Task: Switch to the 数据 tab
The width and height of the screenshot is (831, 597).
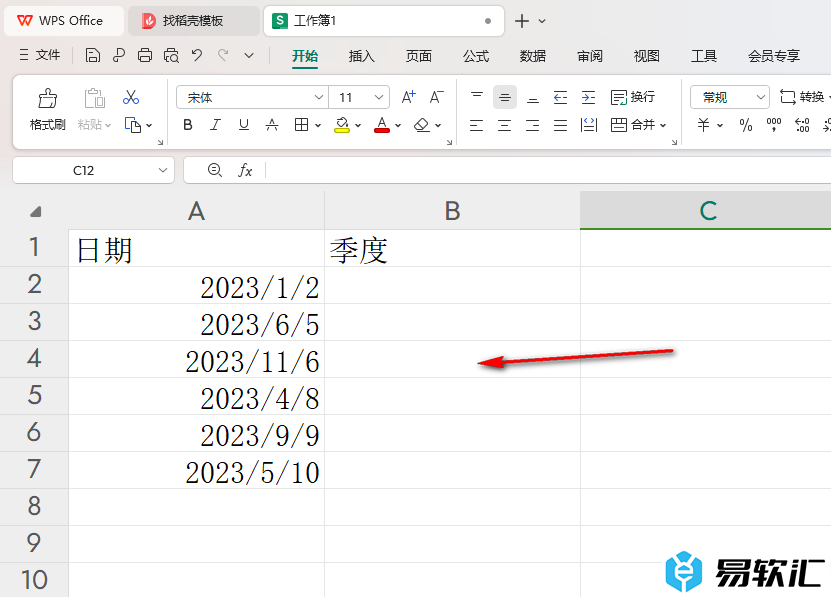Action: coord(533,56)
